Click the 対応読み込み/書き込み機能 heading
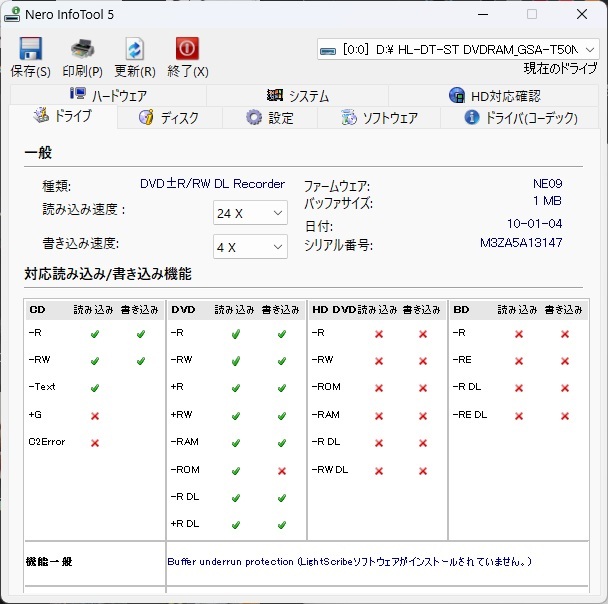This screenshot has width=609, height=604. click(x=108, y=274)
